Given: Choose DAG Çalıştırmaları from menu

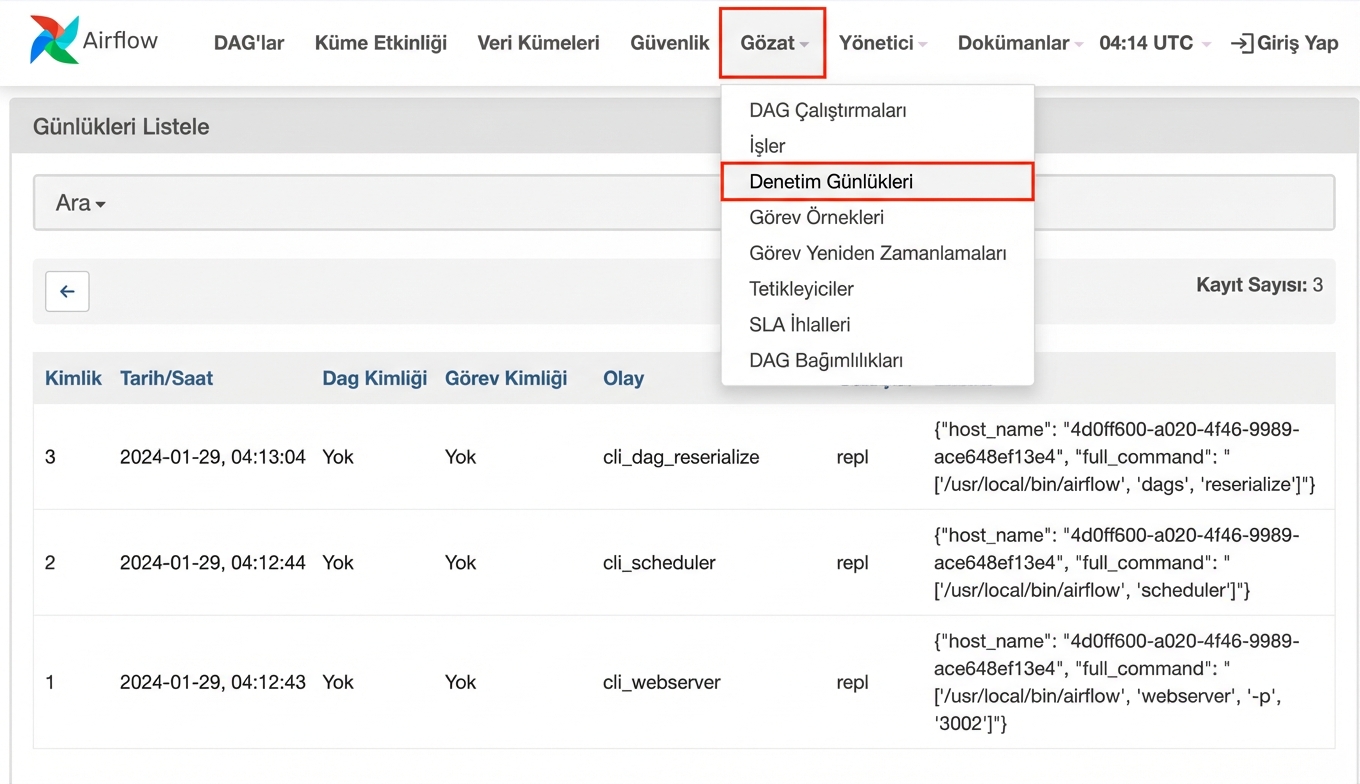Looking at the screenshot, I should click(x=827, y=110).
